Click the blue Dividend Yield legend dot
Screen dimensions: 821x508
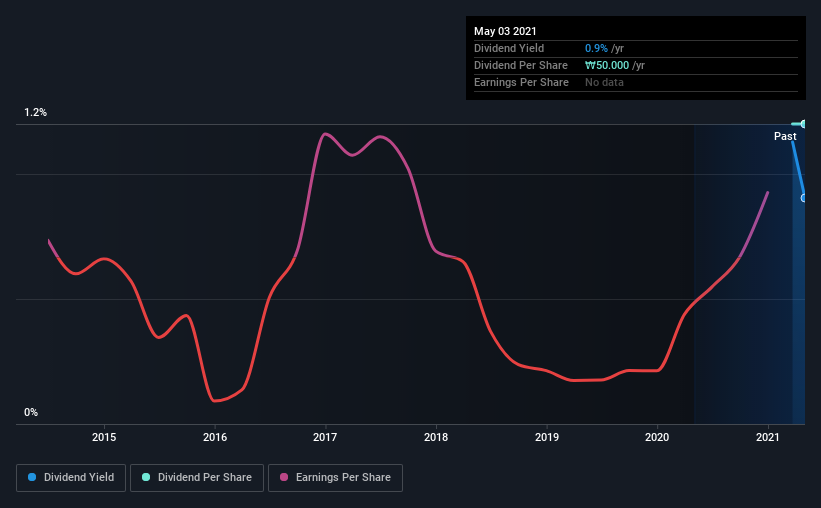tap(32, 477)
